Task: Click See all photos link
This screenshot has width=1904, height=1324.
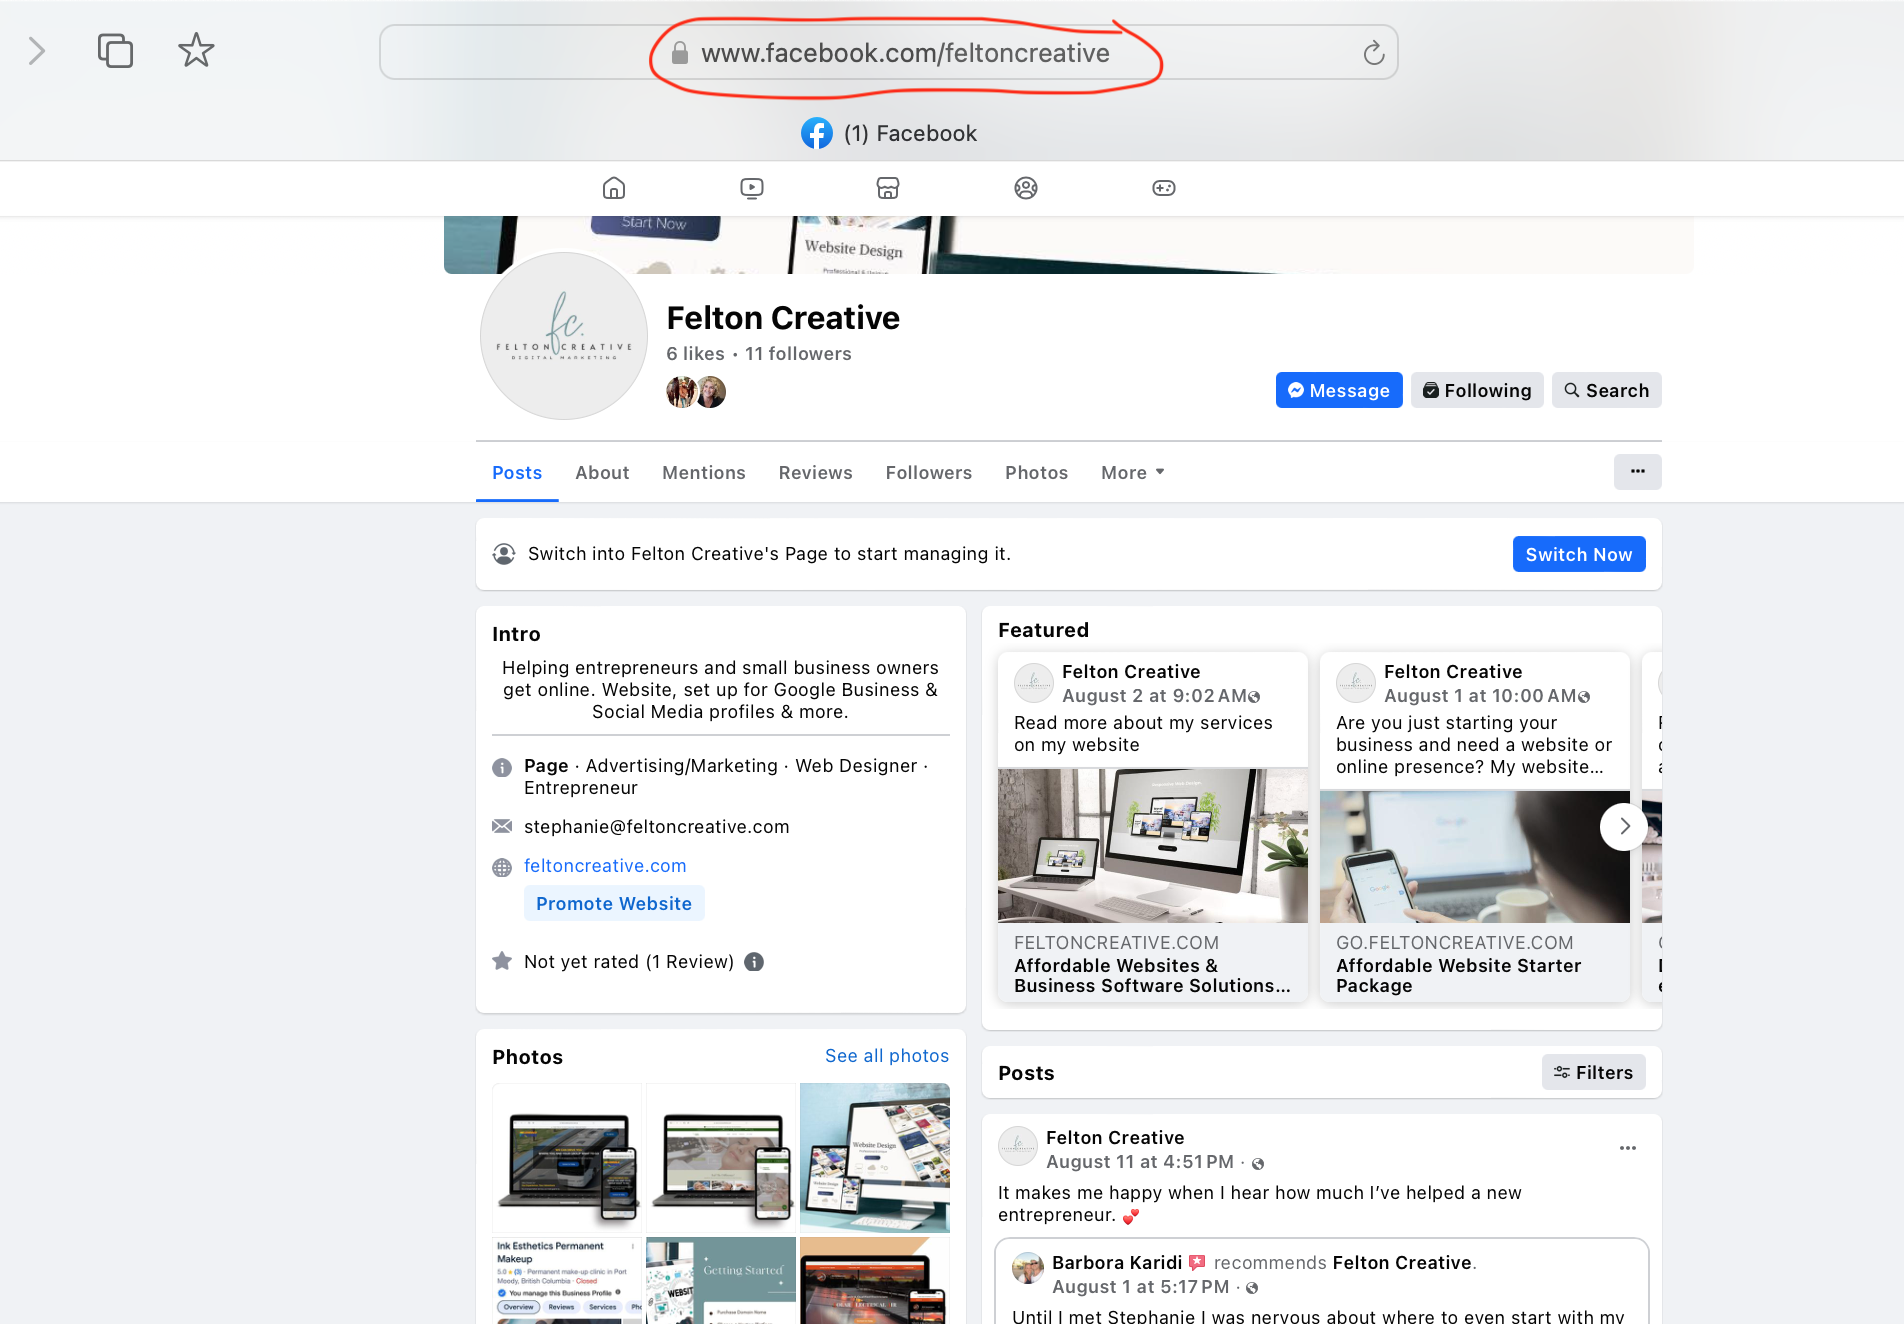Action: point(887,1056)
